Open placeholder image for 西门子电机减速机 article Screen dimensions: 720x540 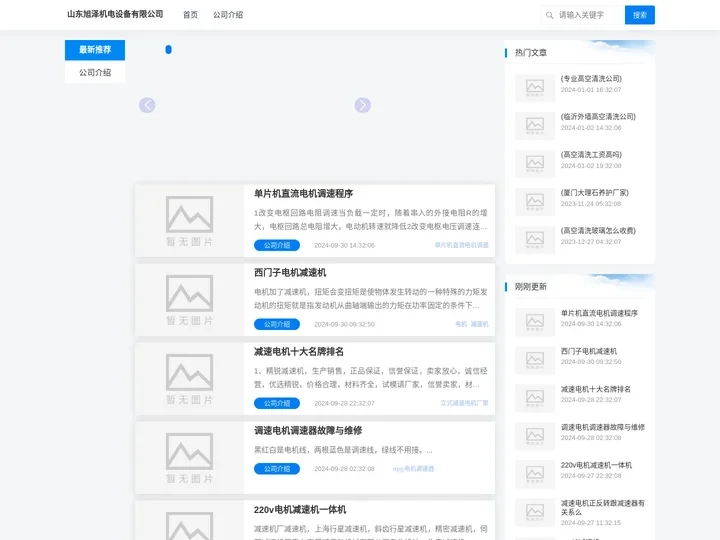coord(189,300)
